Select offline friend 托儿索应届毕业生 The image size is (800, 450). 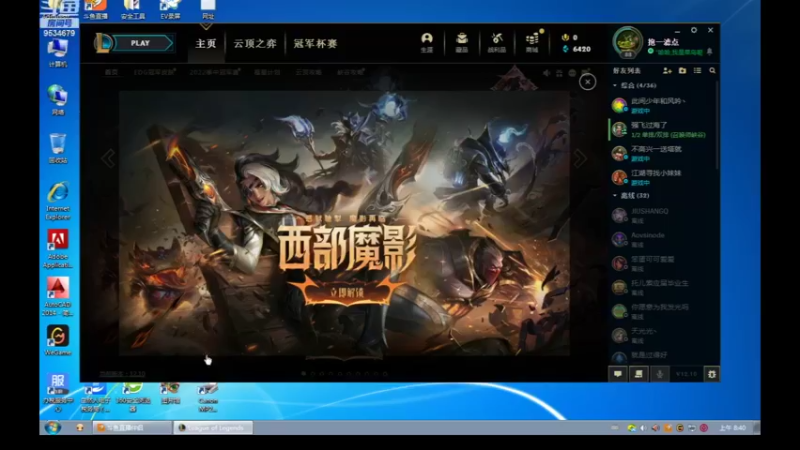[661, 287]
